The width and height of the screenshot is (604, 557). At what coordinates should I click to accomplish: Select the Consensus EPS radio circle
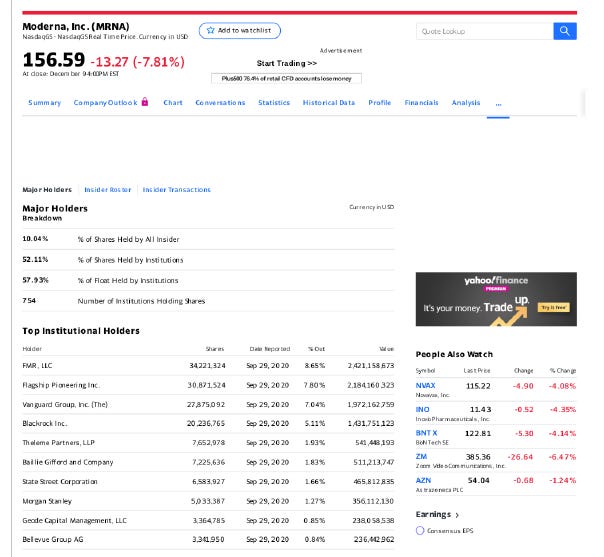420,530
